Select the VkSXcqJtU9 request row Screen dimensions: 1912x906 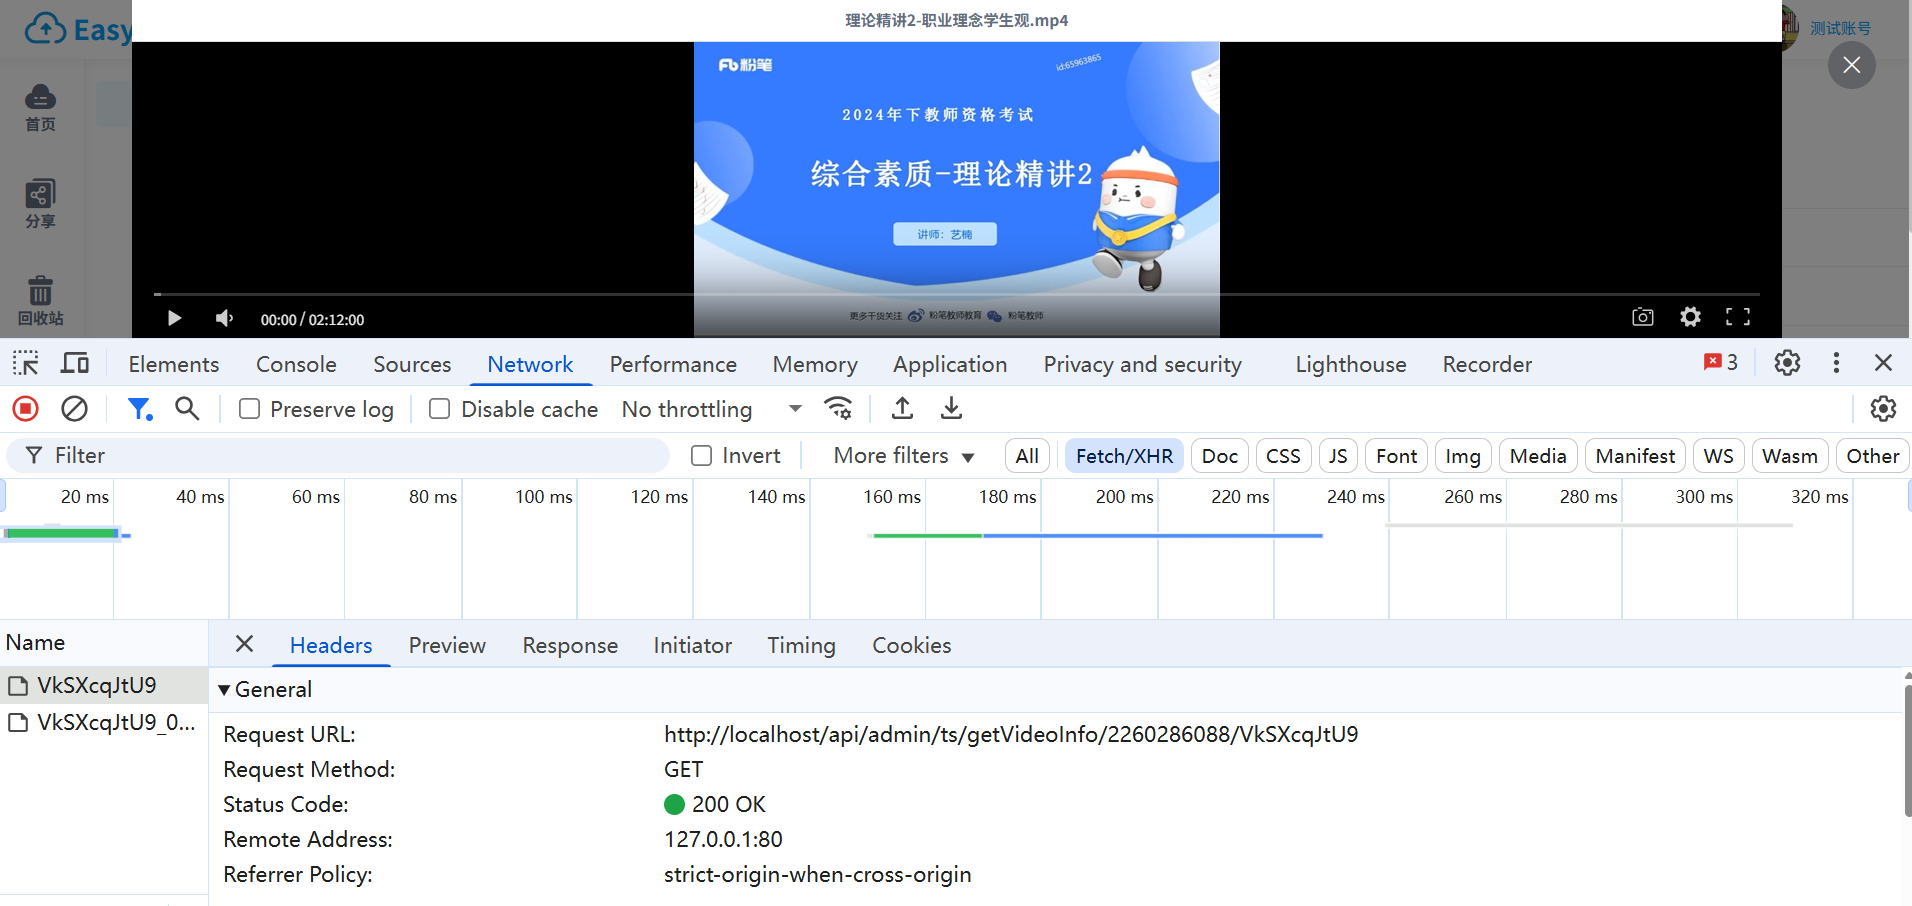click(x=104, y=685)
